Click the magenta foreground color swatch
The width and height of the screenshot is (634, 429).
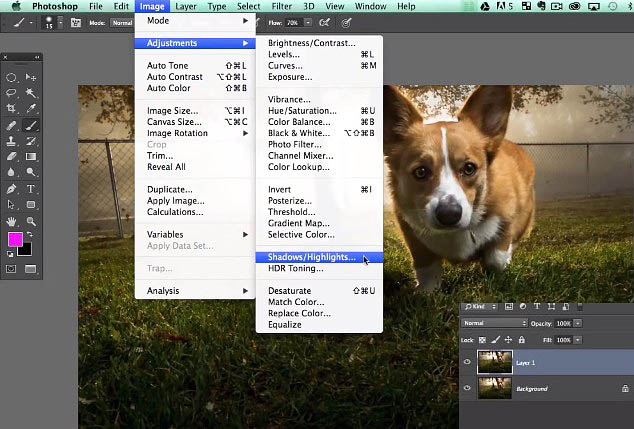click(15, 239)
